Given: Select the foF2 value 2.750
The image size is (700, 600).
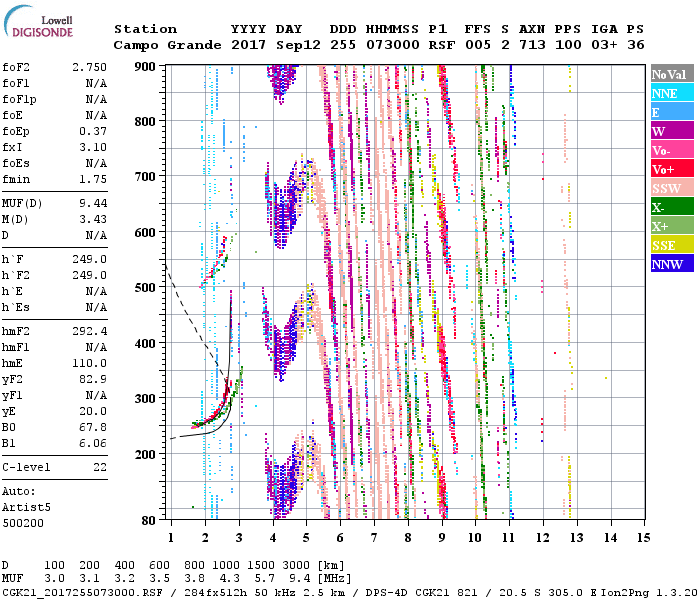Looking at the screenshot, I should 89,65.
